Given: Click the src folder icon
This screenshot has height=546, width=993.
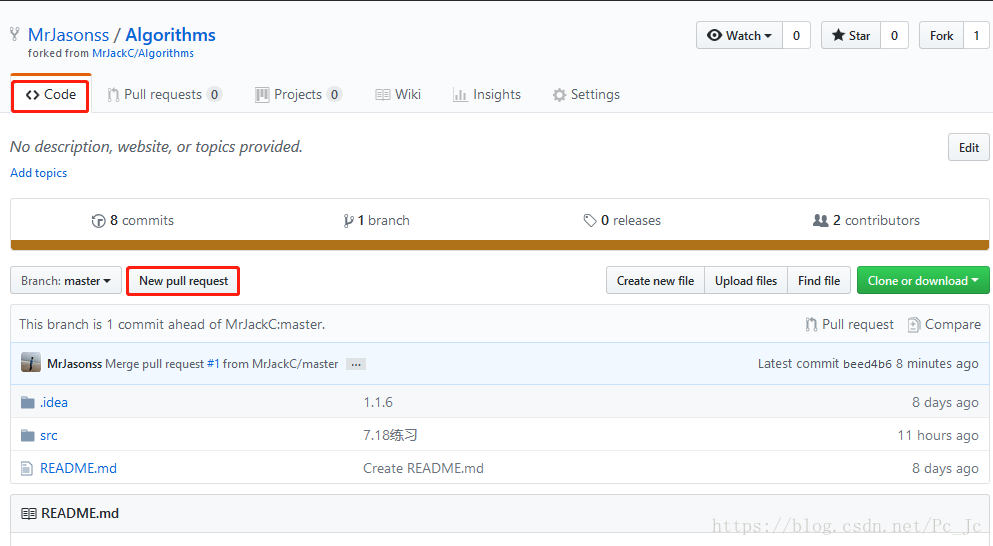Looking at the screenshot, I should click(x=27, y=435).
